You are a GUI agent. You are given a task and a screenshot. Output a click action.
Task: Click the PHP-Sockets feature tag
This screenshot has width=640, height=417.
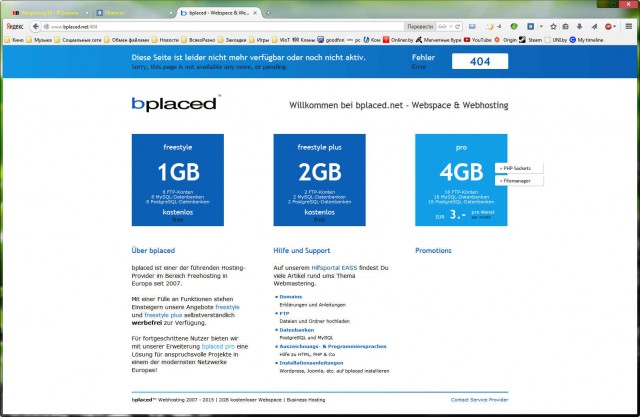point(519,168)
